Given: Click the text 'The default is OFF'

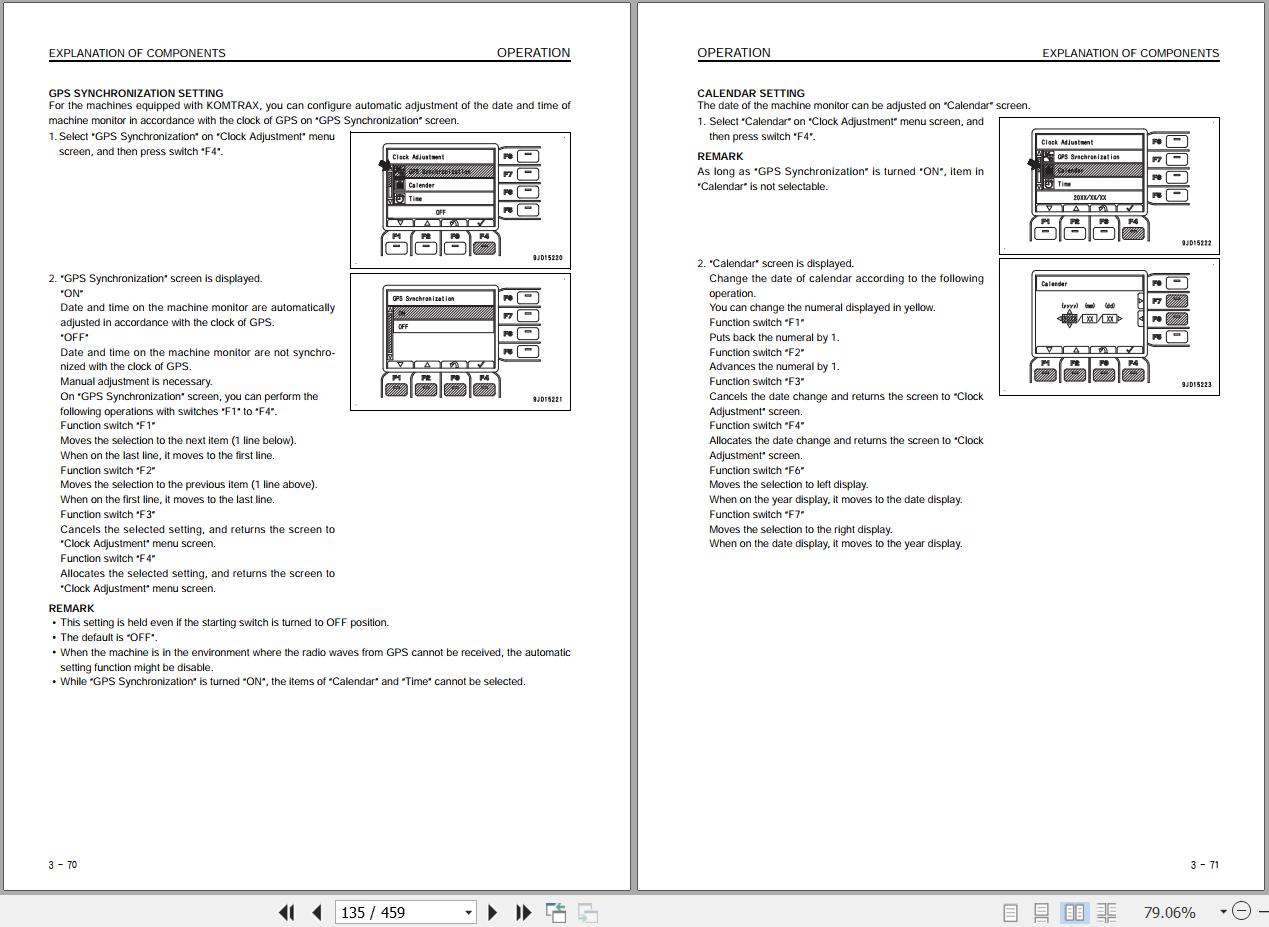Looking at the screenshot, I should (x=108, y=637).
